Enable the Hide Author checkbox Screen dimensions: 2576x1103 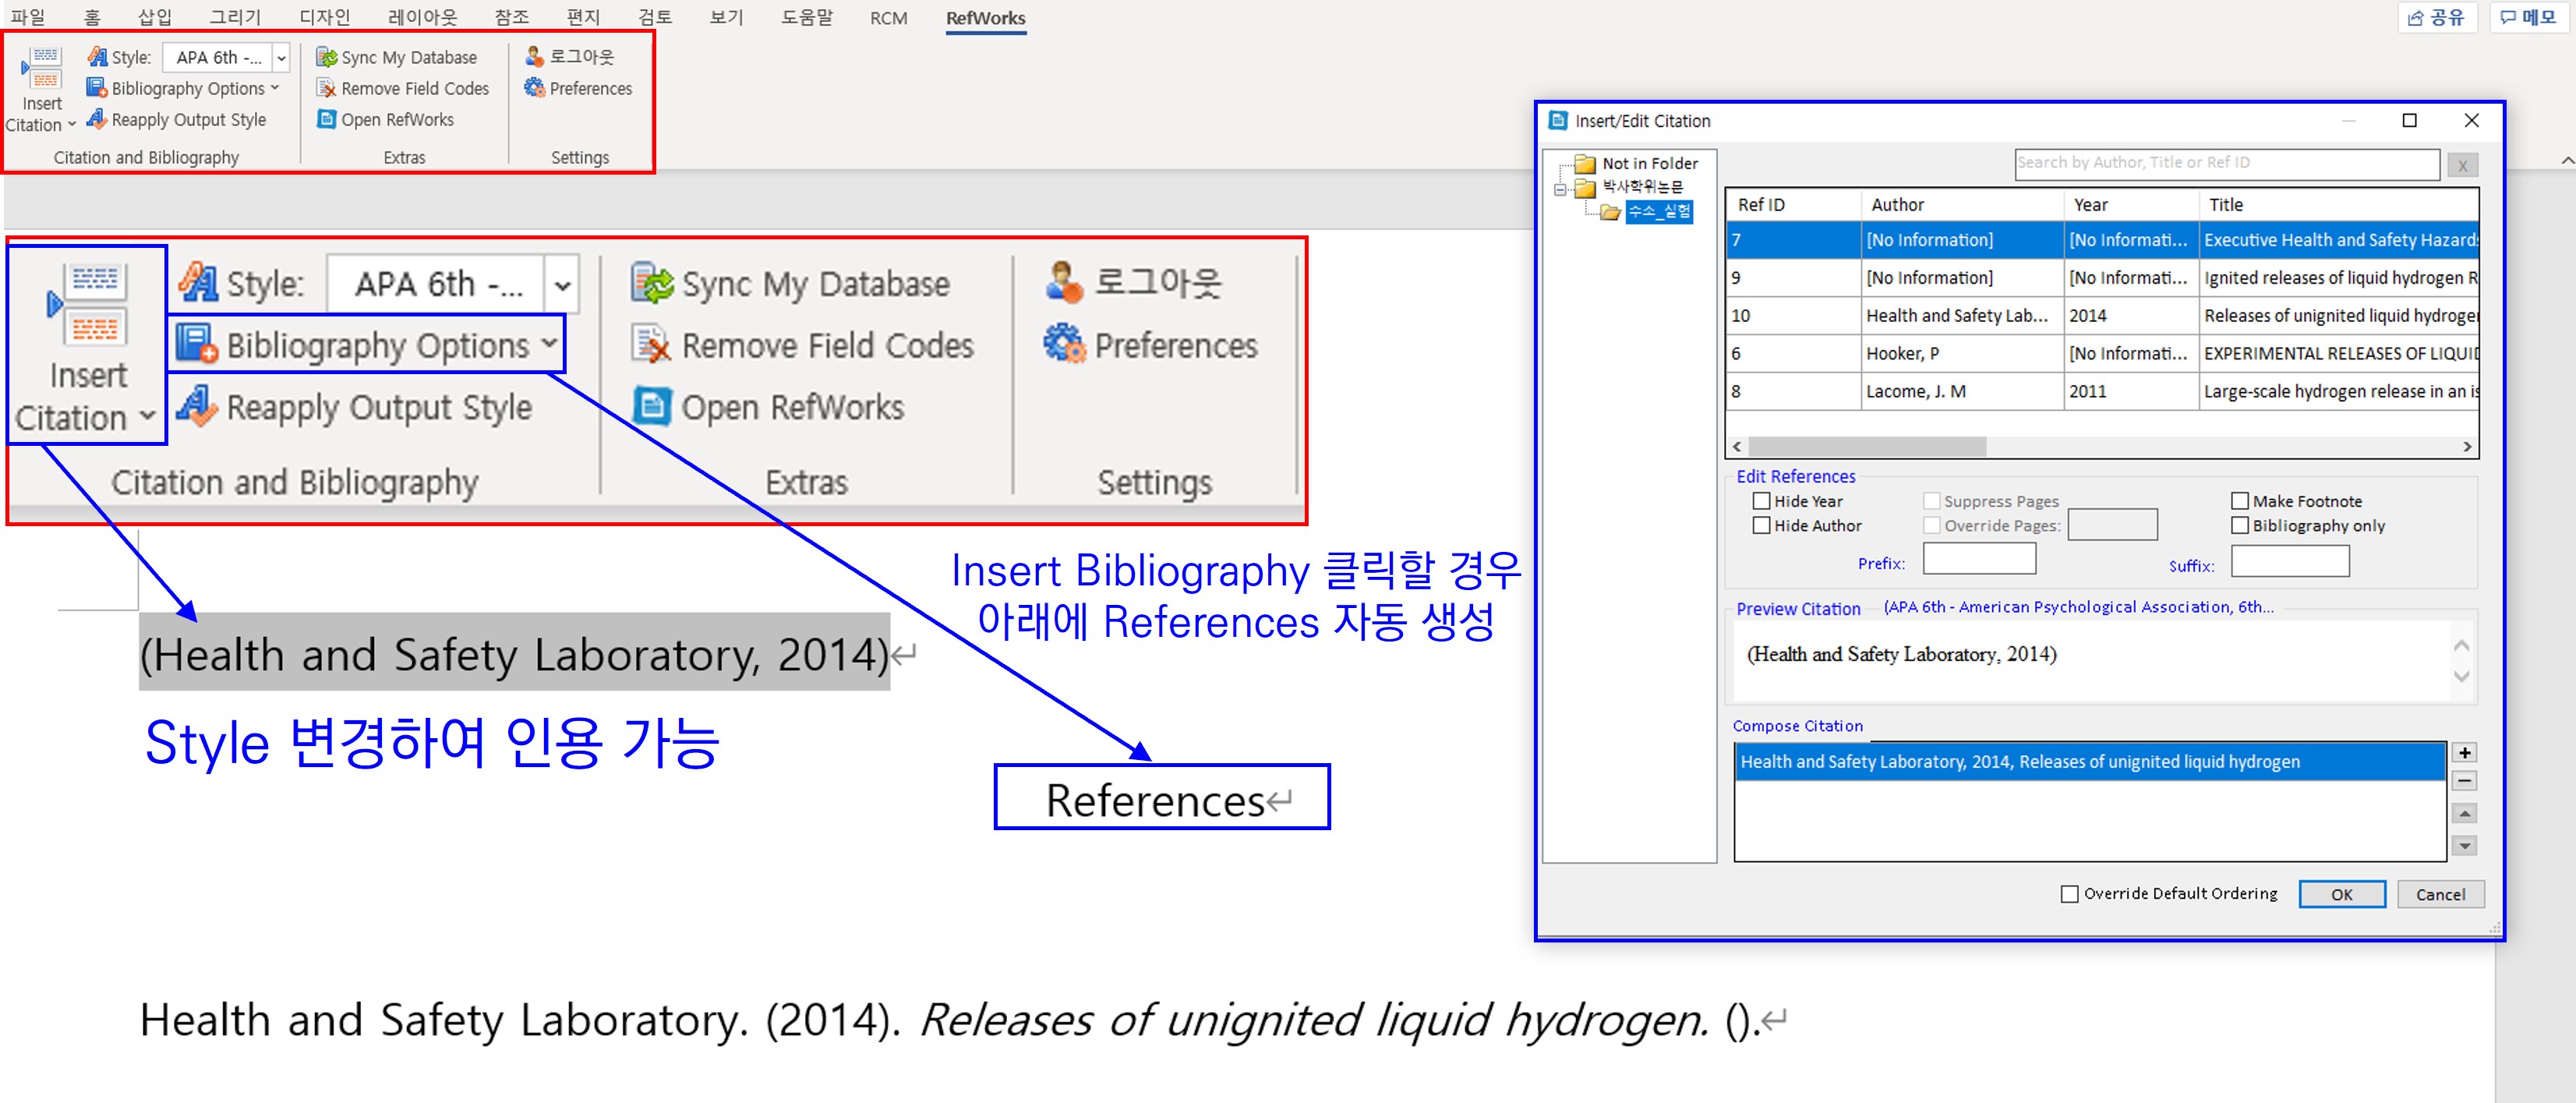click(1762, 525)
